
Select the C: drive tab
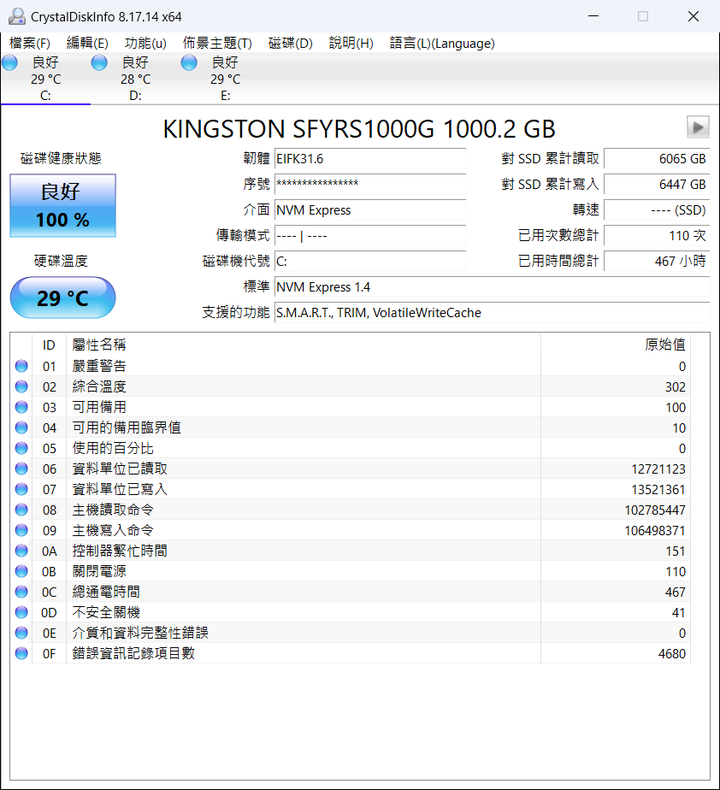[45, 79]
